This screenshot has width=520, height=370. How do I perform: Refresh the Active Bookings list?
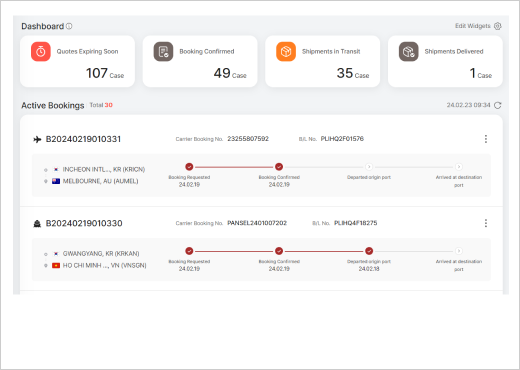(498, 105)
